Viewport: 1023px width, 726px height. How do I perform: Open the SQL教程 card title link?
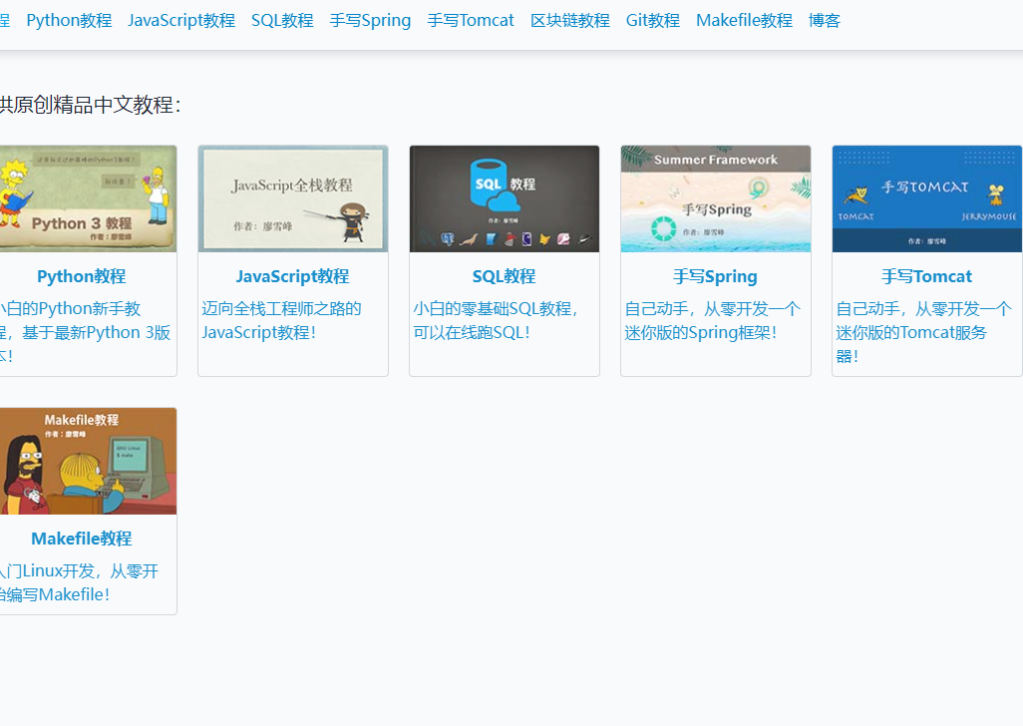coord(504,276)
